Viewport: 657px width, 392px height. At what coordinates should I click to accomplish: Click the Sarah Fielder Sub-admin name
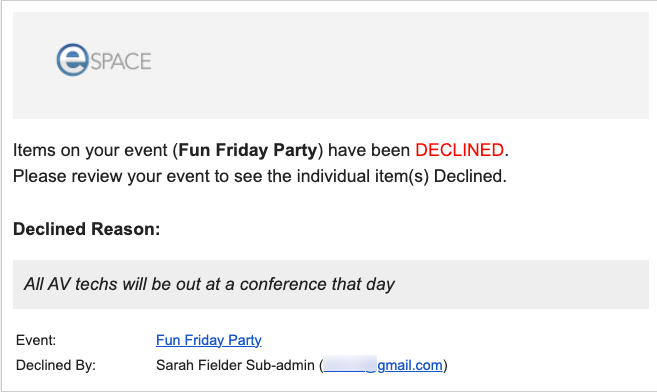pyautogui.click(x=235, y=365)
